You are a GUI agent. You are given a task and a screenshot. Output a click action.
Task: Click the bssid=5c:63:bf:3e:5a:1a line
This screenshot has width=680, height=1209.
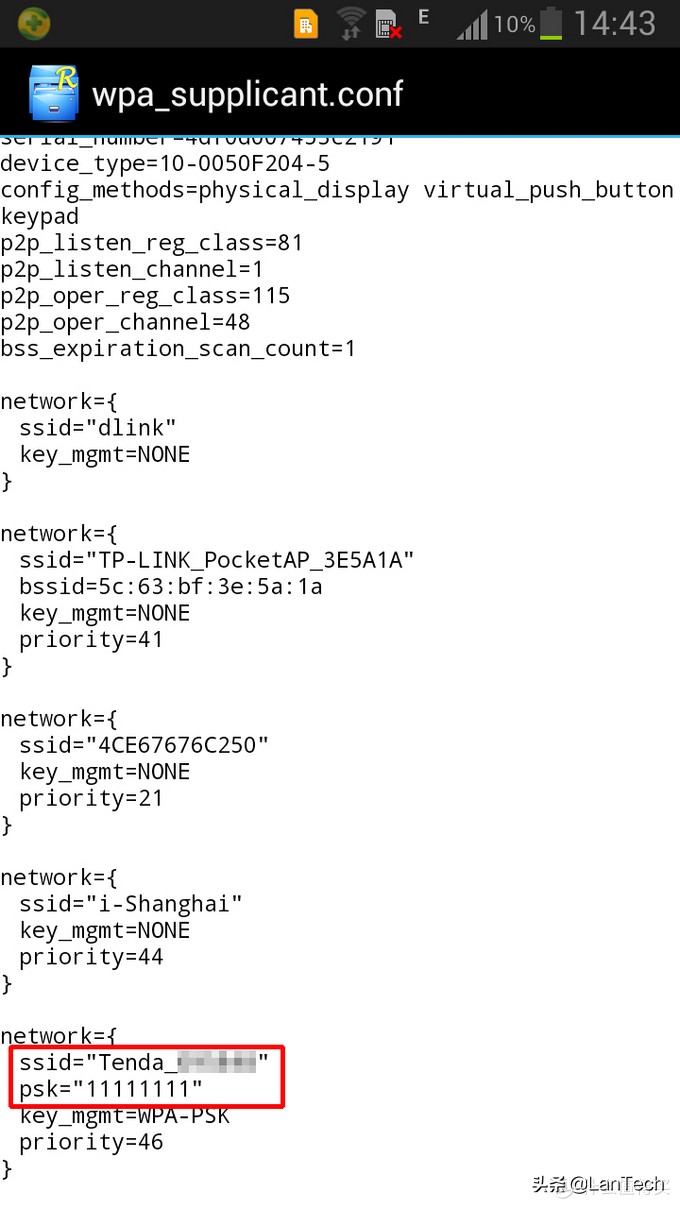pos(170,586)
